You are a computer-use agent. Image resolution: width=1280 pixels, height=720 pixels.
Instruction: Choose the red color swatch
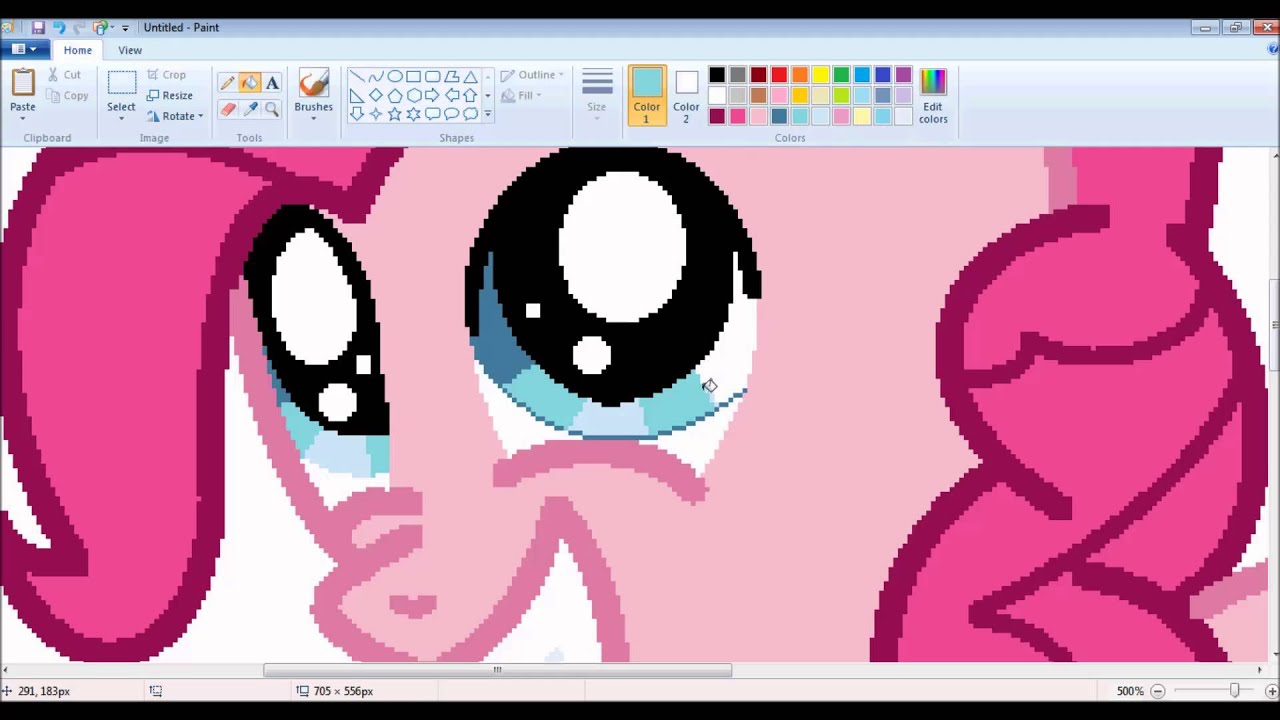779,75
